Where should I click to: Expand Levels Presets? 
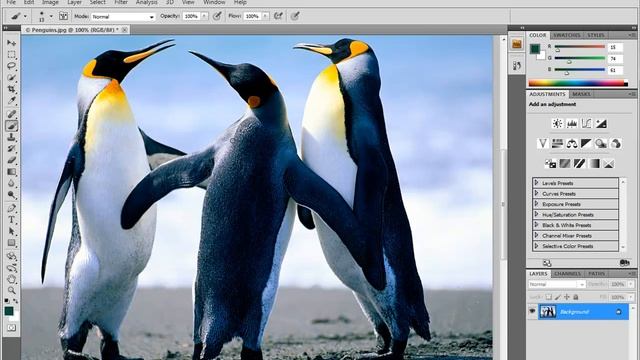(x=536, y=183)
